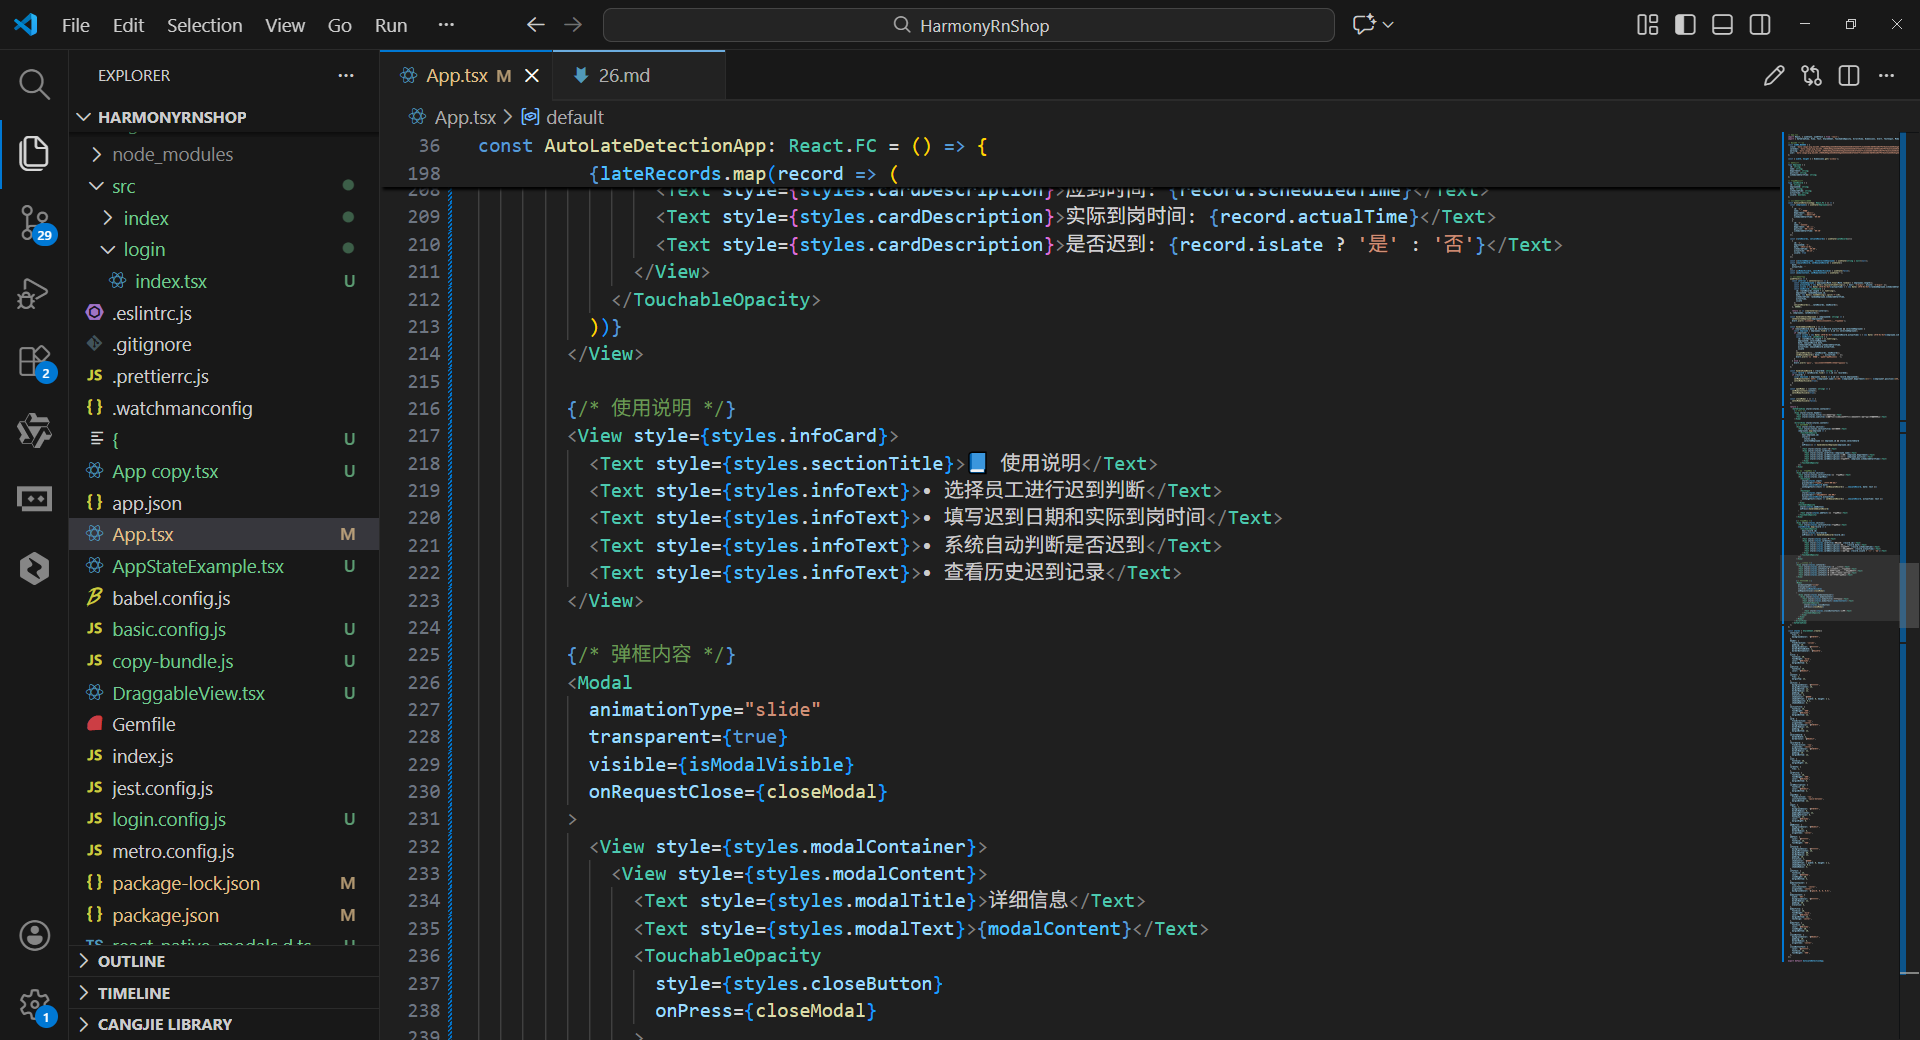
Task: Toggle the bottom Panel visibility
Action: 1722,25
